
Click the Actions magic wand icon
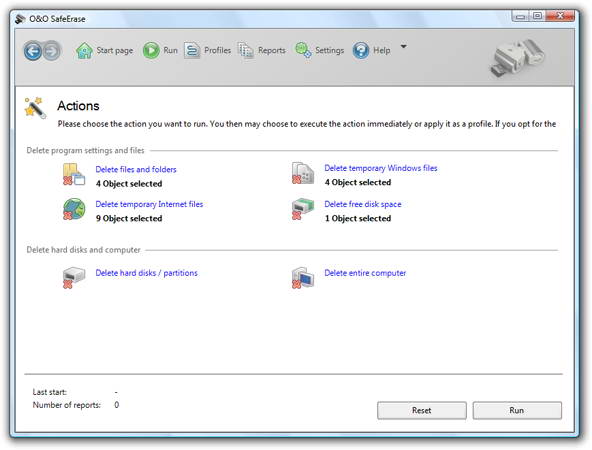35,108
